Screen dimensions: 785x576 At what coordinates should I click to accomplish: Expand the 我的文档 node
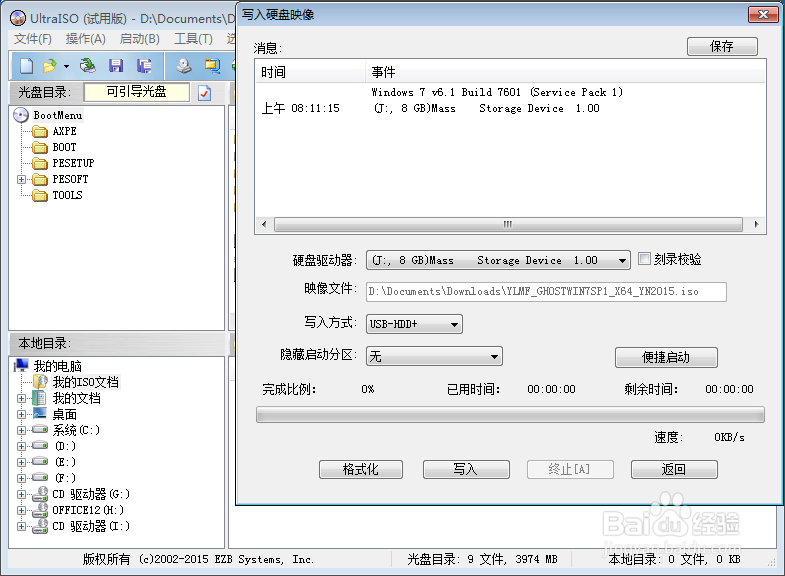(x=21, y=398)
